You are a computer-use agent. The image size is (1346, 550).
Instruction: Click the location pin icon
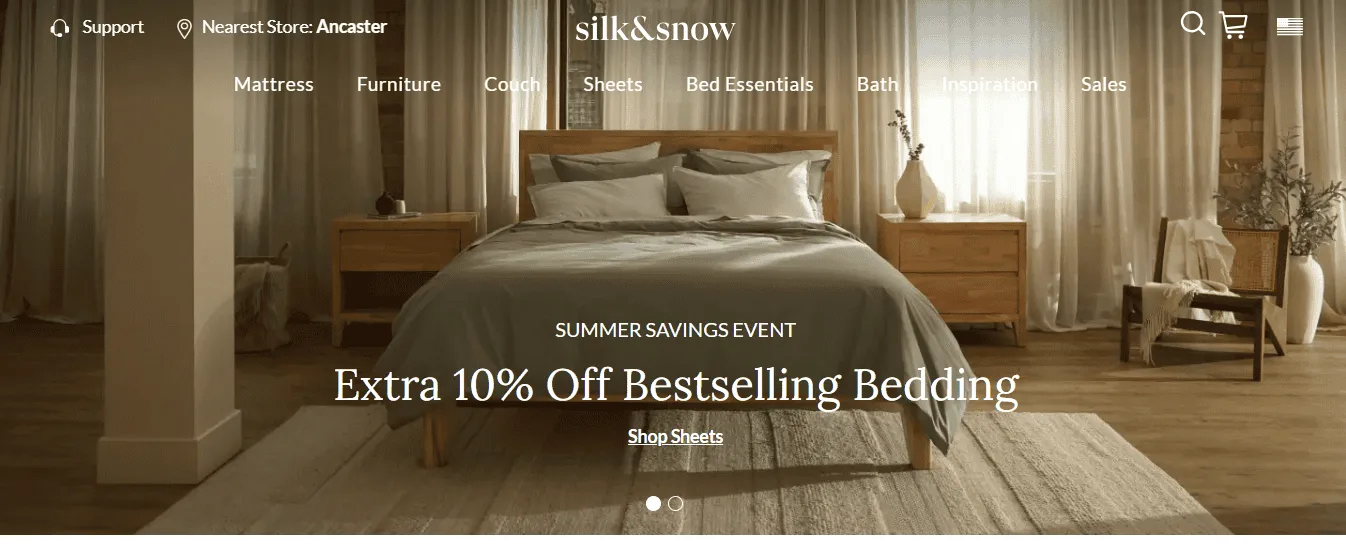tap(184, 28)
